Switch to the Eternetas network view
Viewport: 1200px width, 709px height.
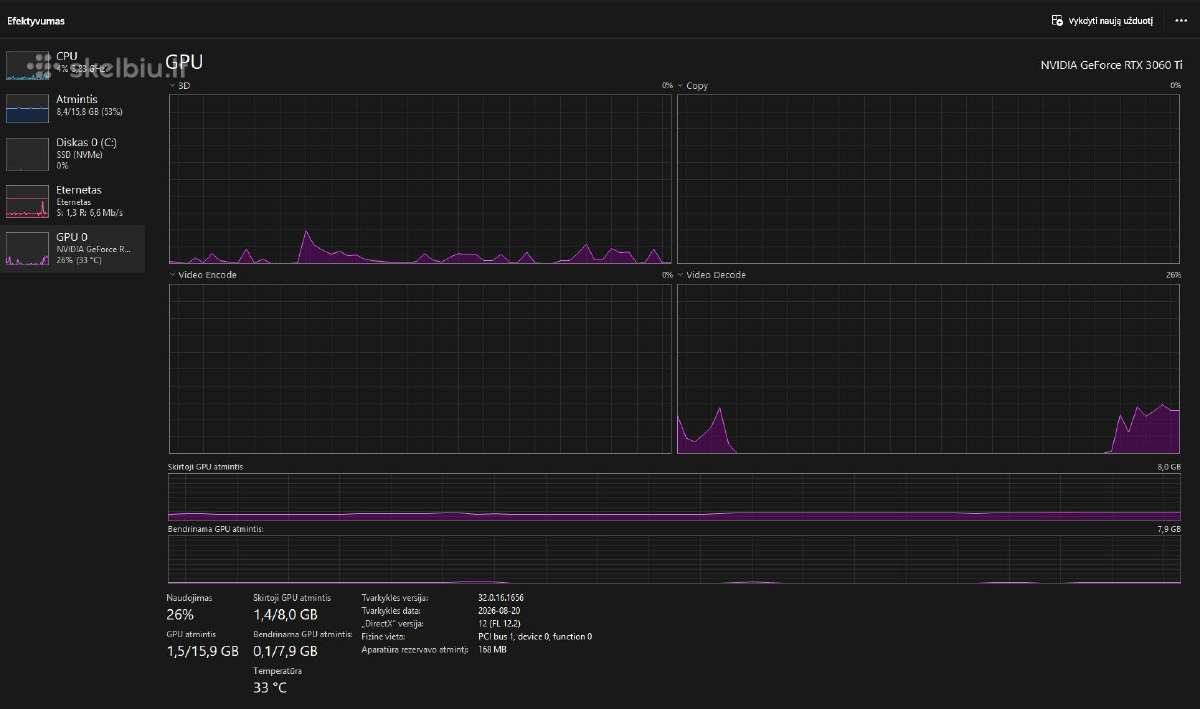click(73, 201)
